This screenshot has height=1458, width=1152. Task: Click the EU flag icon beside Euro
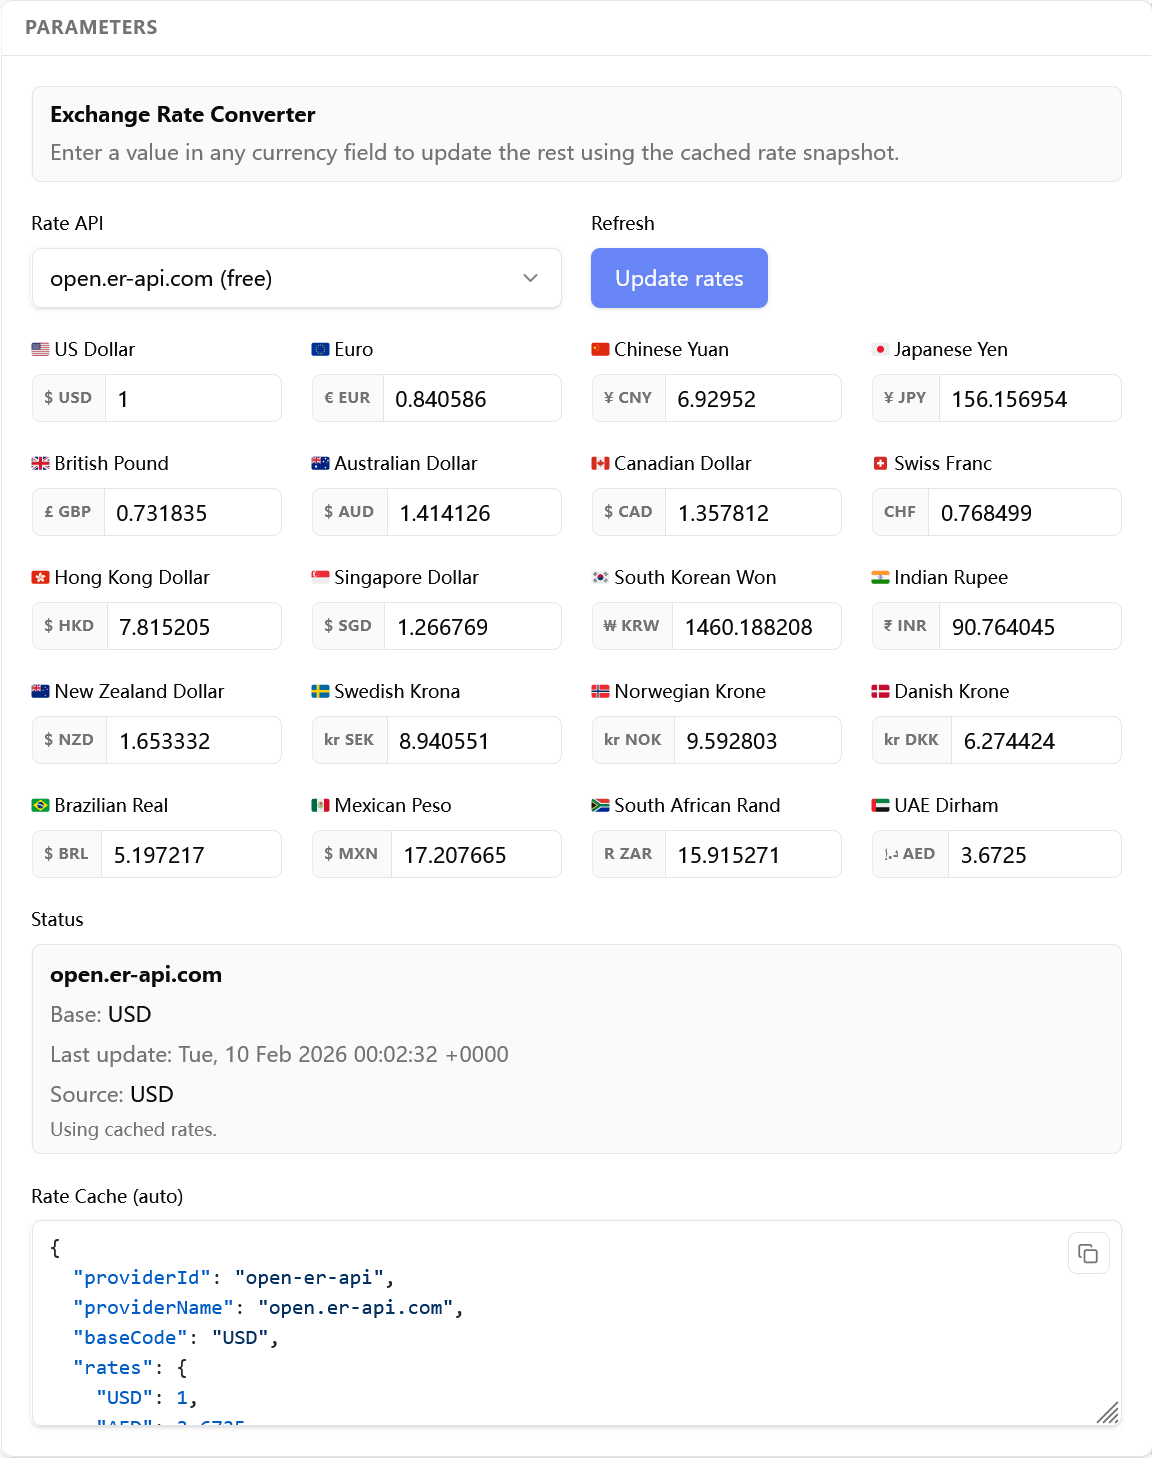click(319, 349)
